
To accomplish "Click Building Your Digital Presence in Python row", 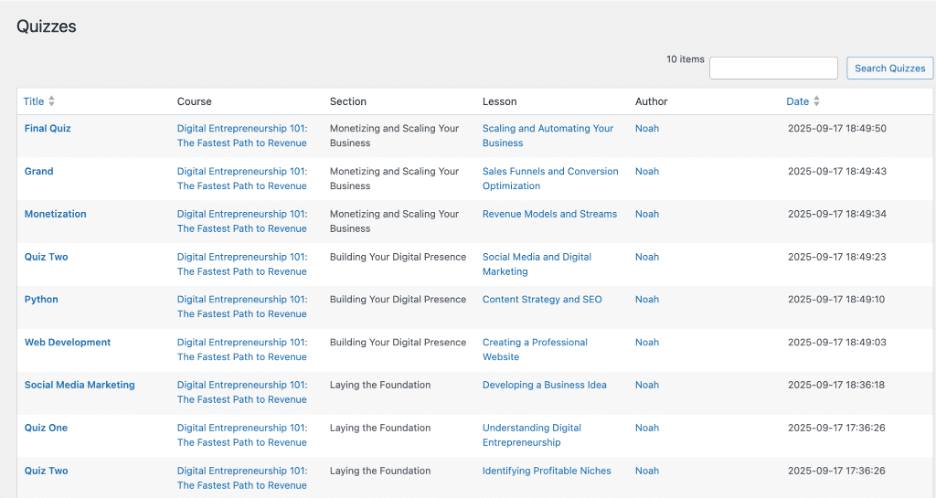I will click(398, 299).
